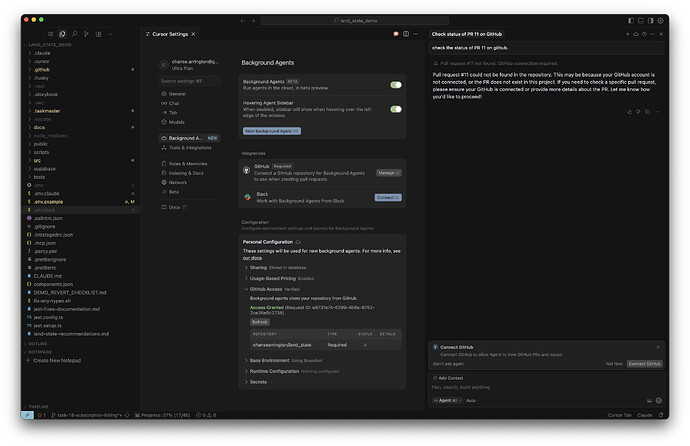Click the chat prompt input field
The width and height of the screenshot is (690, 446).
pos(546,388)
